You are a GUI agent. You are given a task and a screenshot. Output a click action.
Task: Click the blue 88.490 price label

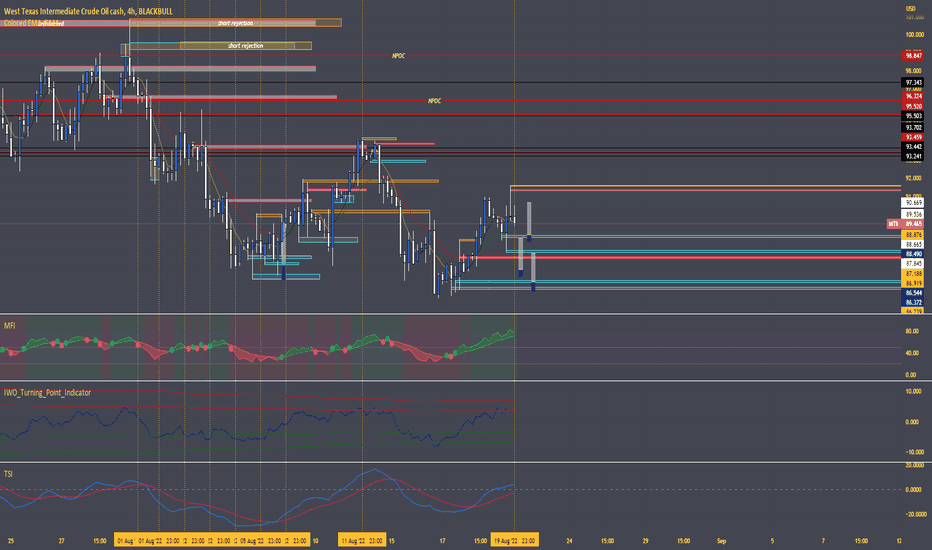[913, 254]
